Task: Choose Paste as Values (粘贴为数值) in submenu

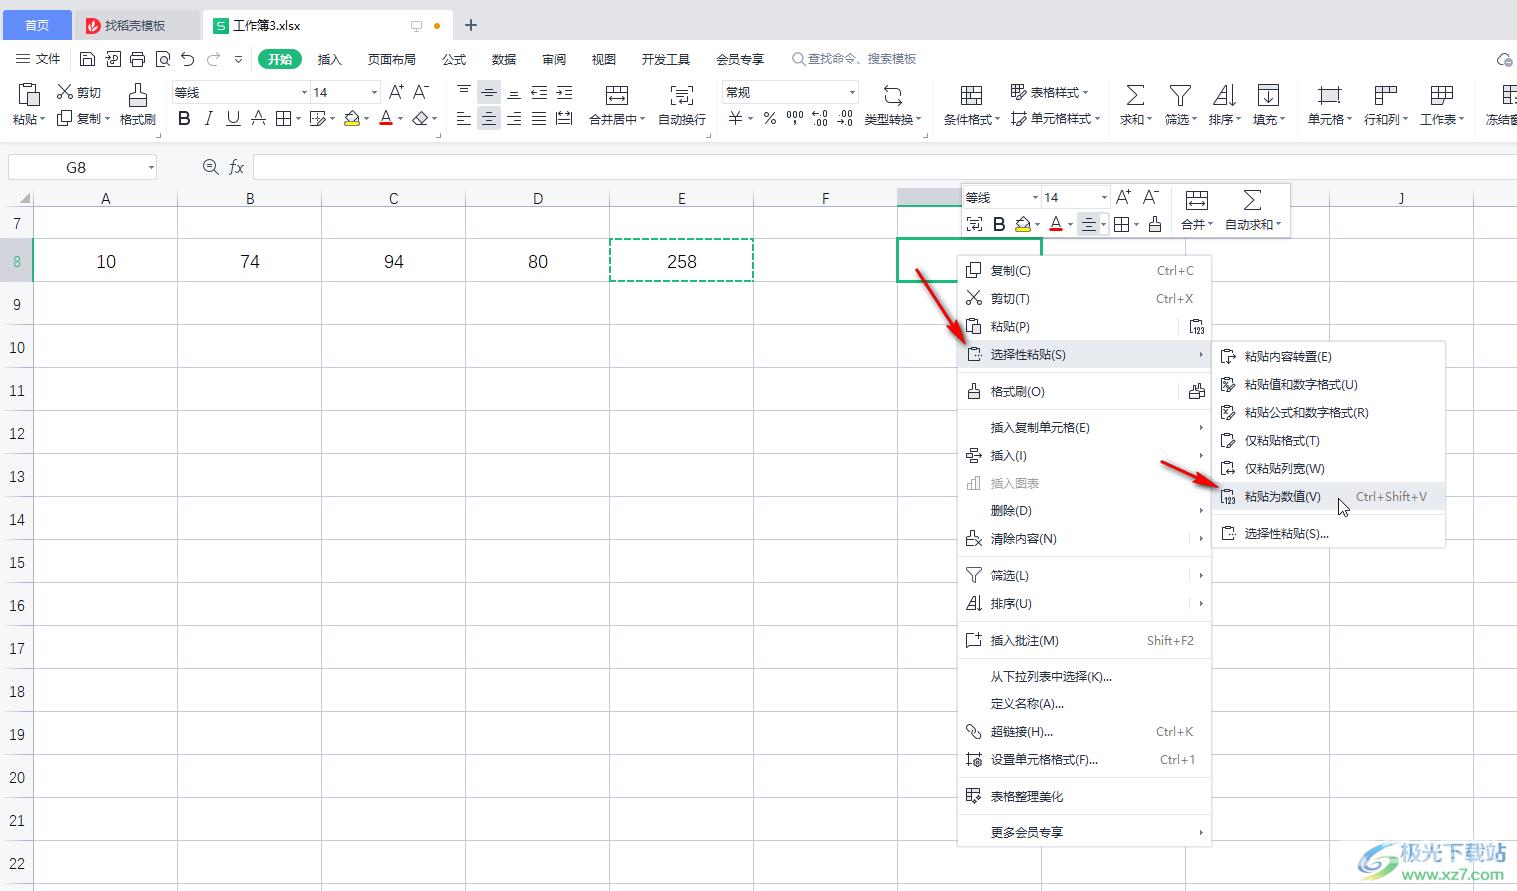Action: coord(1329,496)
